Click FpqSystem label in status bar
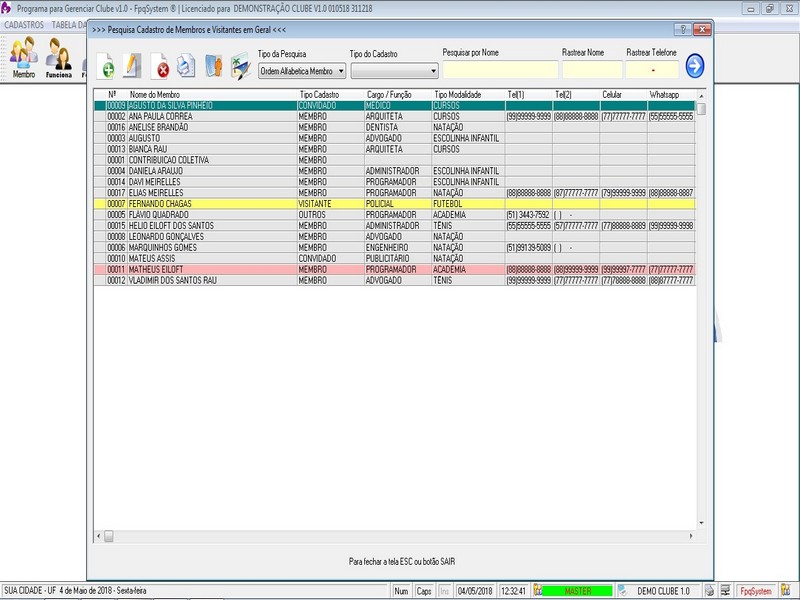 756,591
